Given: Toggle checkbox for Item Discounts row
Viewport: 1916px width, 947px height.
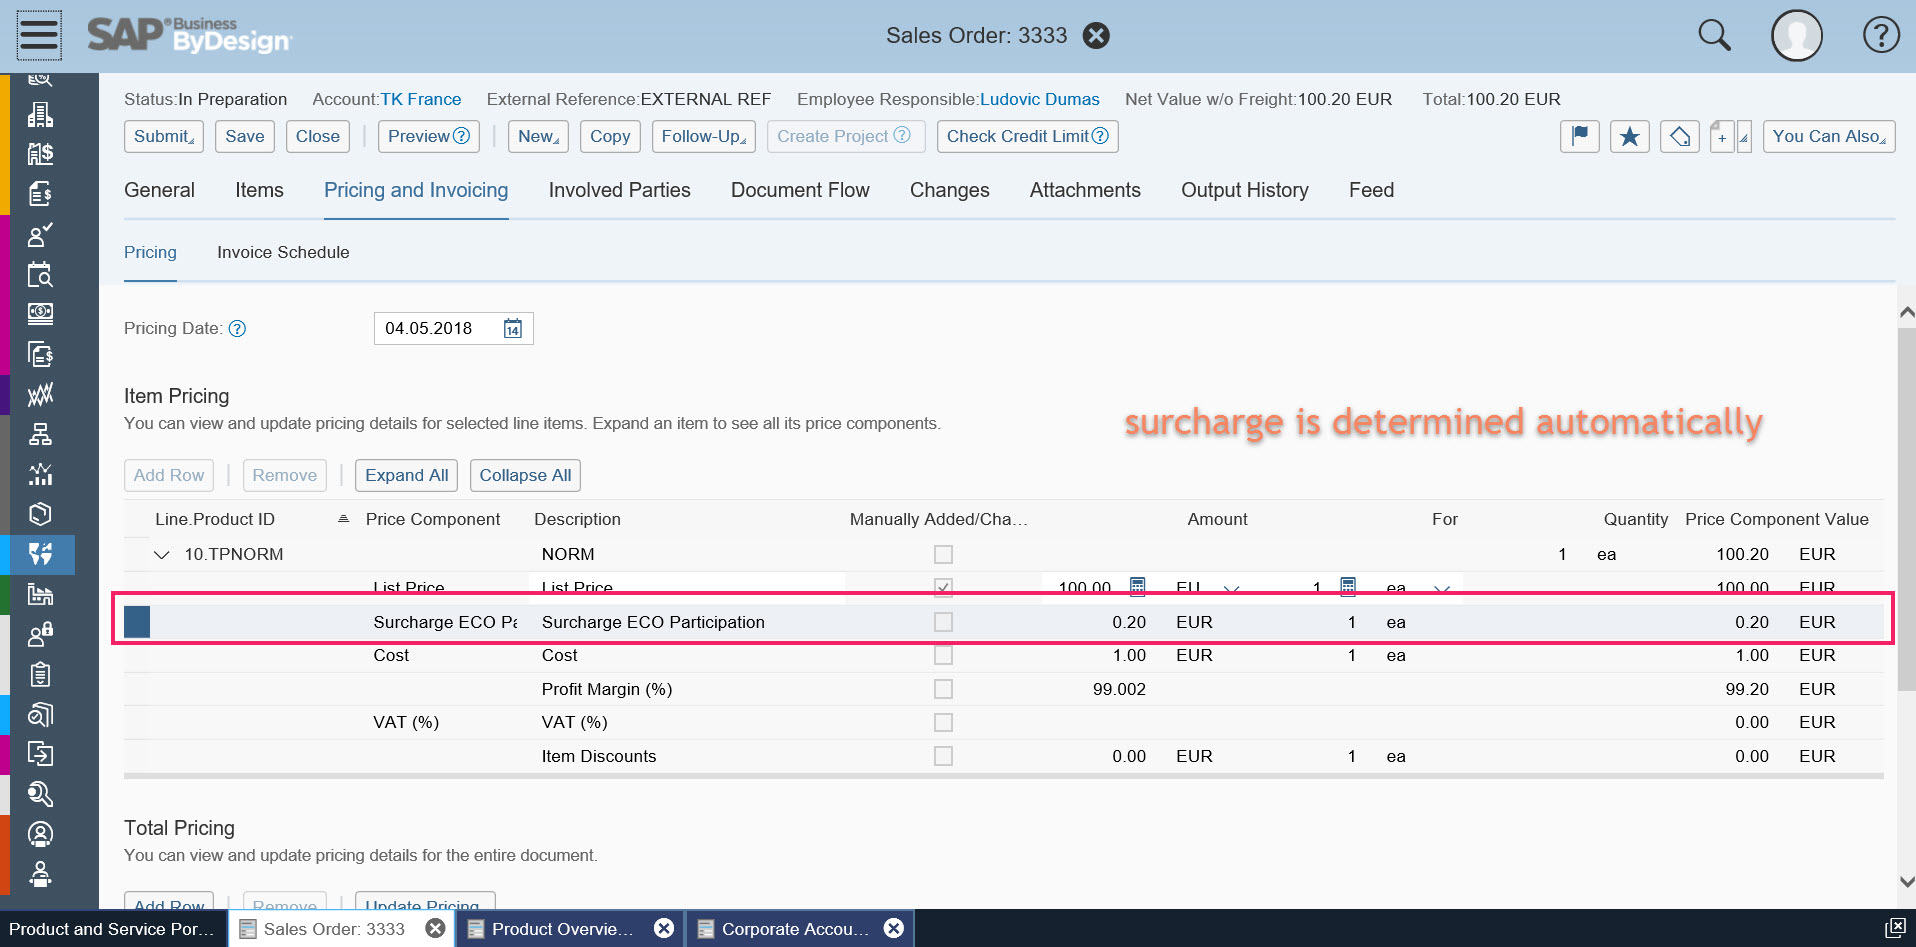Looking at the screenshot, I should point(943,756).
